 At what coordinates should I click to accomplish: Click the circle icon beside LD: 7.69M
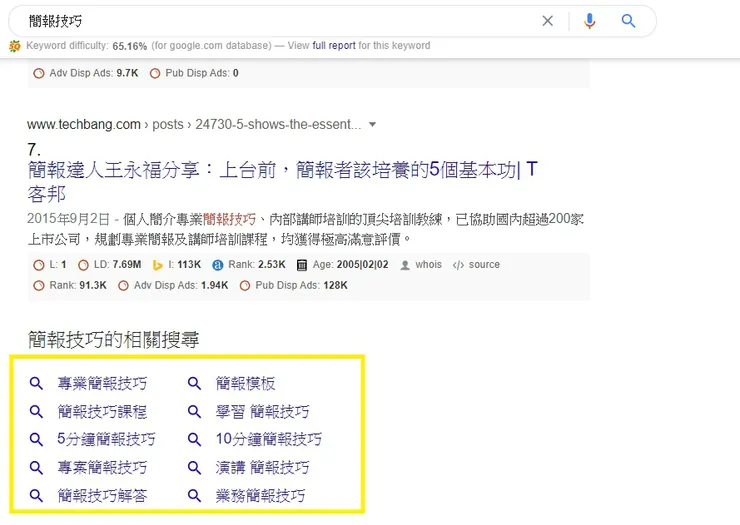84,265
